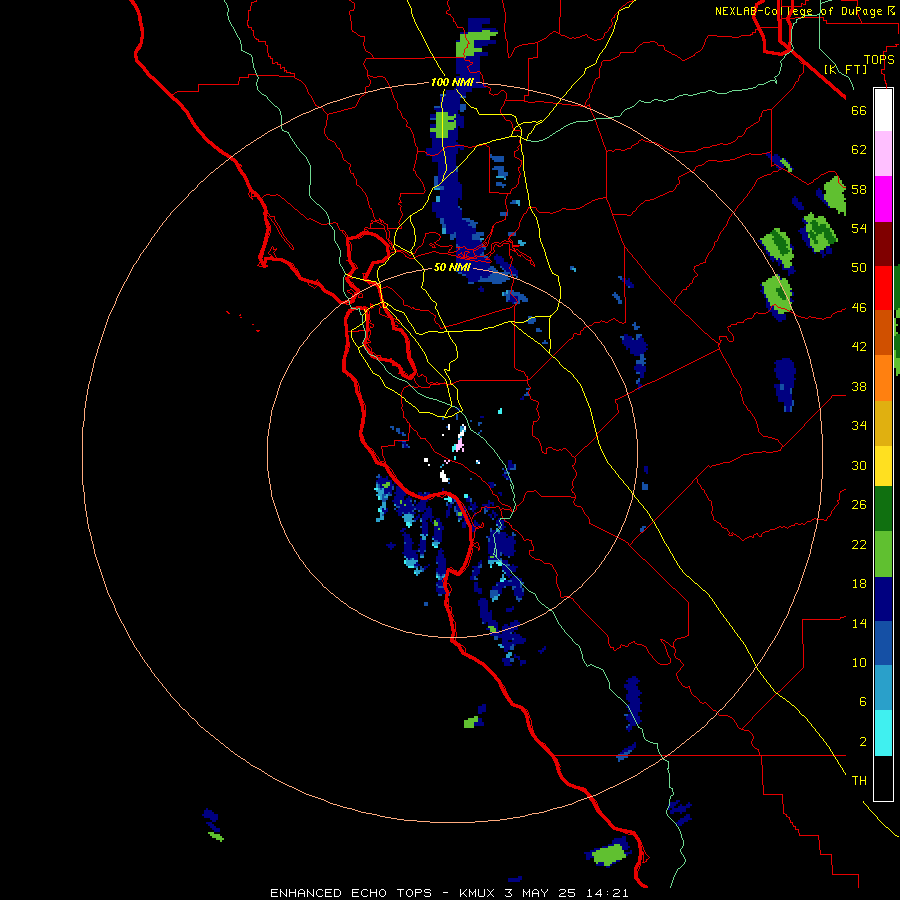Viewport: 900px width, 900px height.
Task: Pick the light pink legend swatch
Action: tap(883, 153)
